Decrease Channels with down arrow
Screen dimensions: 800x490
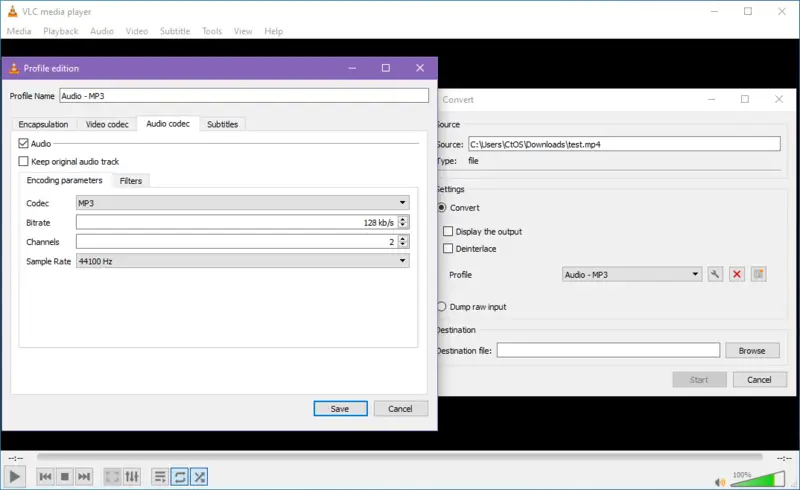point(403,245)
